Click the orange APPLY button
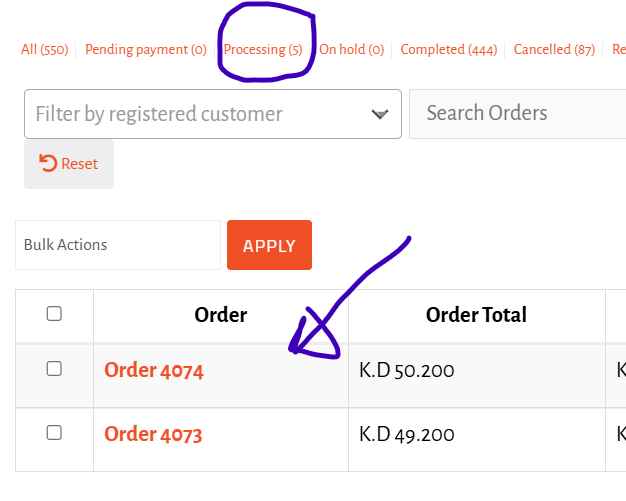Image resolution: width=626 pixels, height=501 pixels. tap(269, 245)
